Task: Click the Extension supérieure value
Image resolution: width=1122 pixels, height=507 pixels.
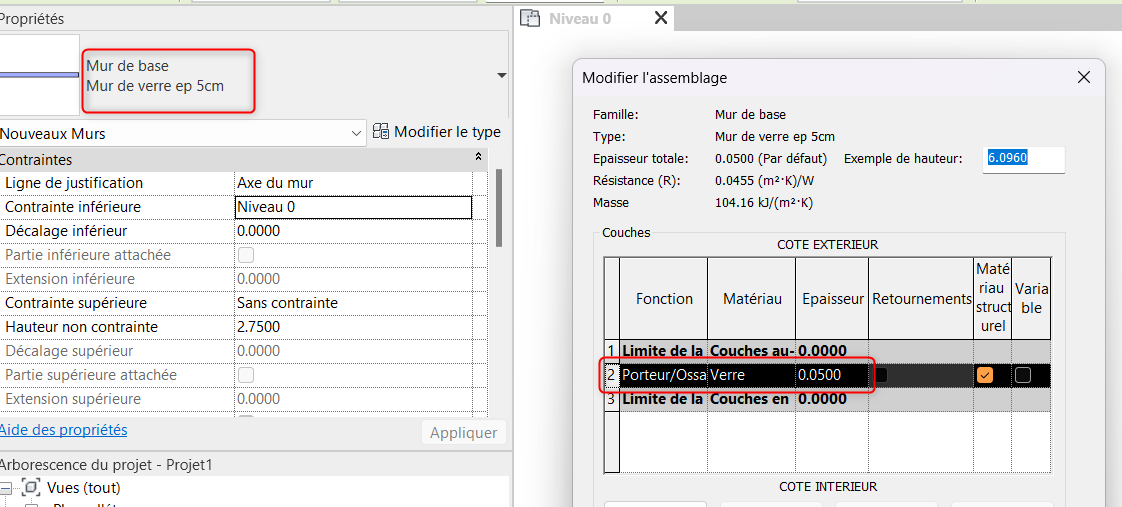Action: click(353, 399)
